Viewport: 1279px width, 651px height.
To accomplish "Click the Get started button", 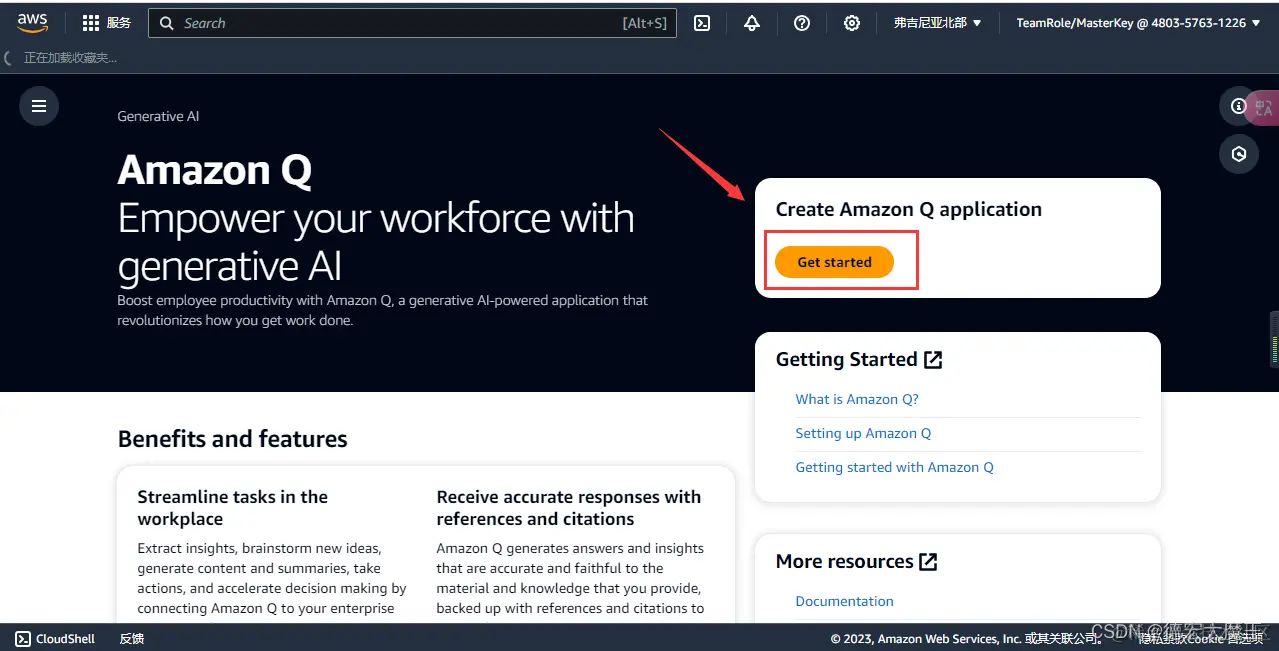I will click(835, 262).
